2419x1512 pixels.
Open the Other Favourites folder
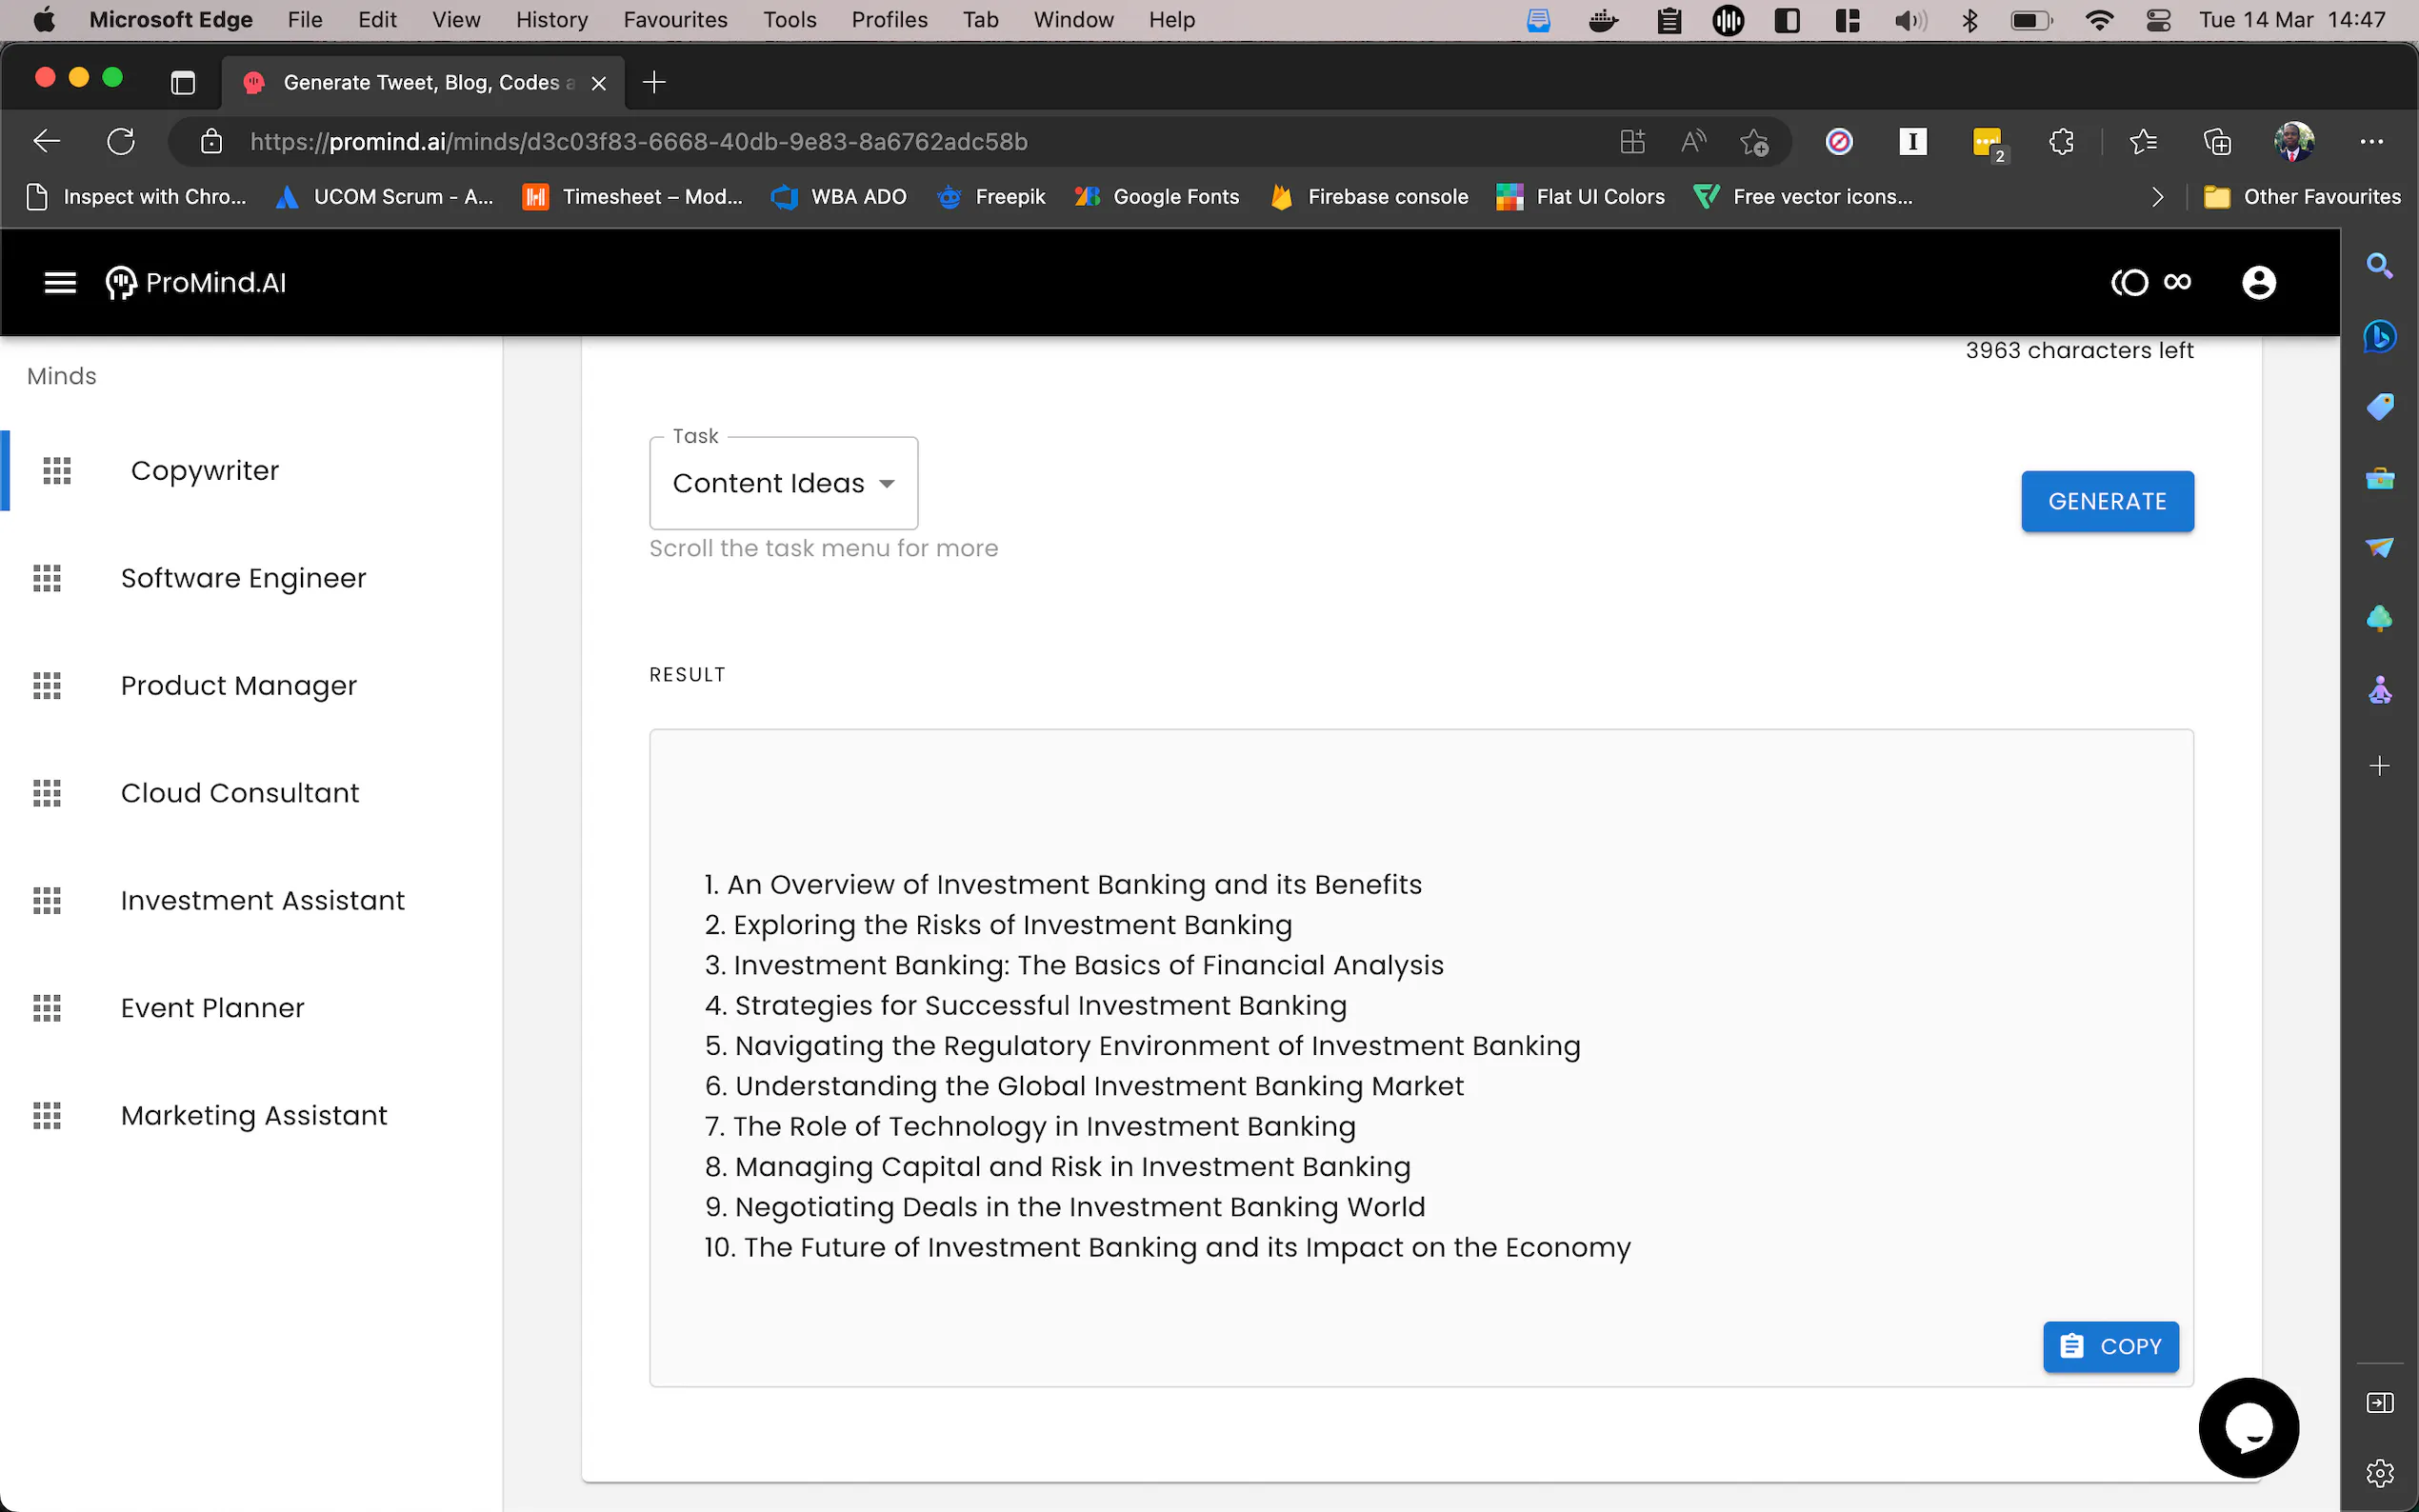pos(2301,197)
